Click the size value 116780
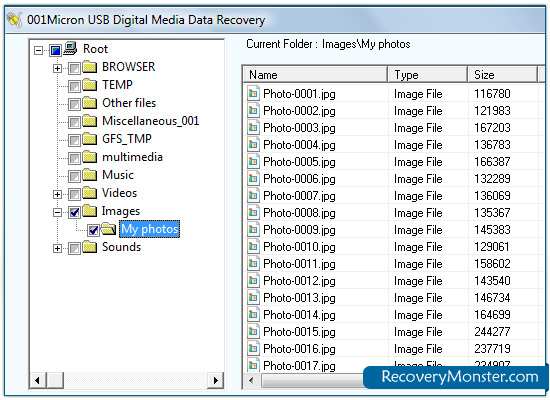Viewport: 550px width, 400px height. [x=492, y=94]
